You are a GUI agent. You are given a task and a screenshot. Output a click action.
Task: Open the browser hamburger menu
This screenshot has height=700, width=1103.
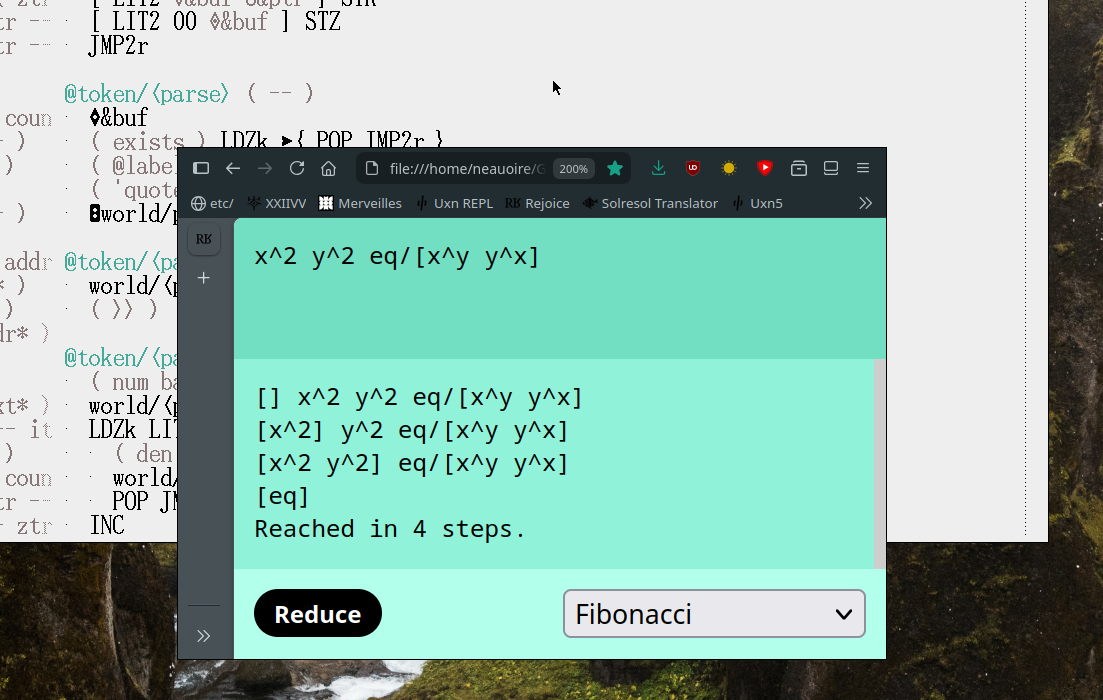[x=863, y=168]
